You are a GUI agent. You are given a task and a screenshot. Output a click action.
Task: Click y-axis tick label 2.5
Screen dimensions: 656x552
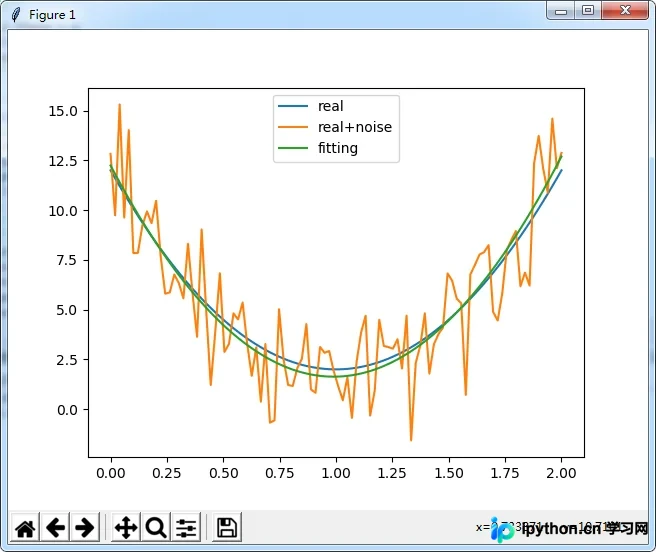click(67, 360)
